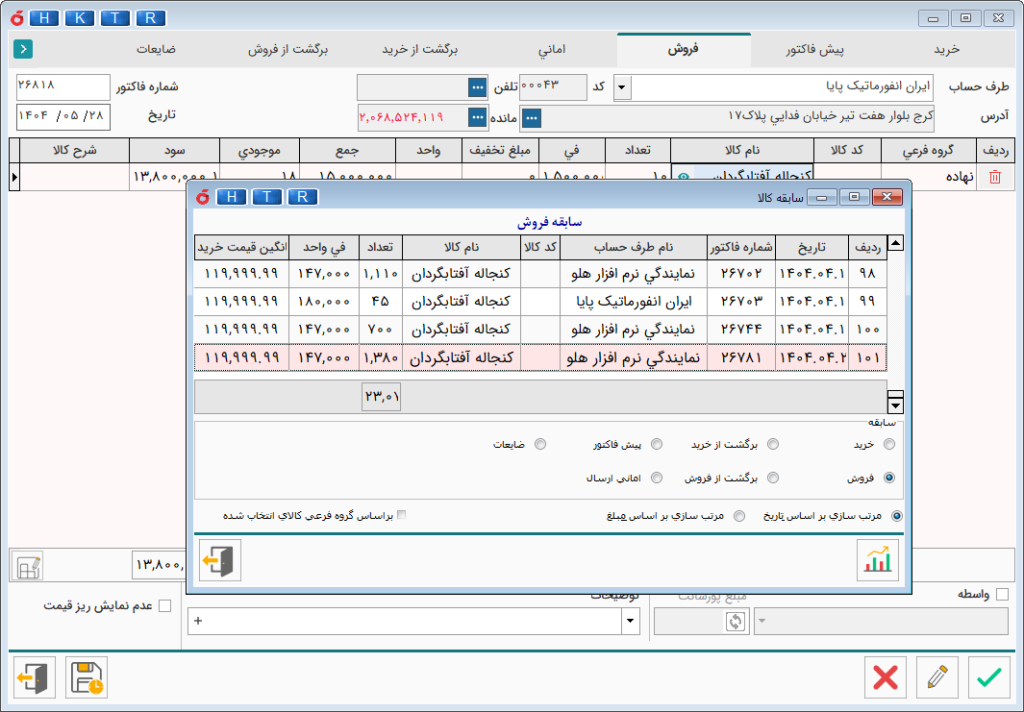The width and height of the screenshot is (1024, 712).
Task: Select the برگشت از خرید history radio
Action: pyautogui.click(x=773, y=444)
